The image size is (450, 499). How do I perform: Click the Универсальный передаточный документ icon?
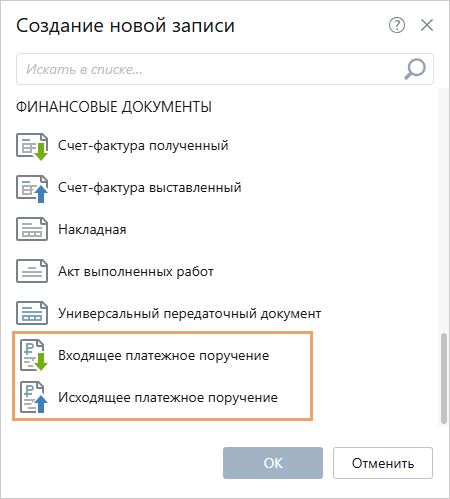click(x=32, y=313)
